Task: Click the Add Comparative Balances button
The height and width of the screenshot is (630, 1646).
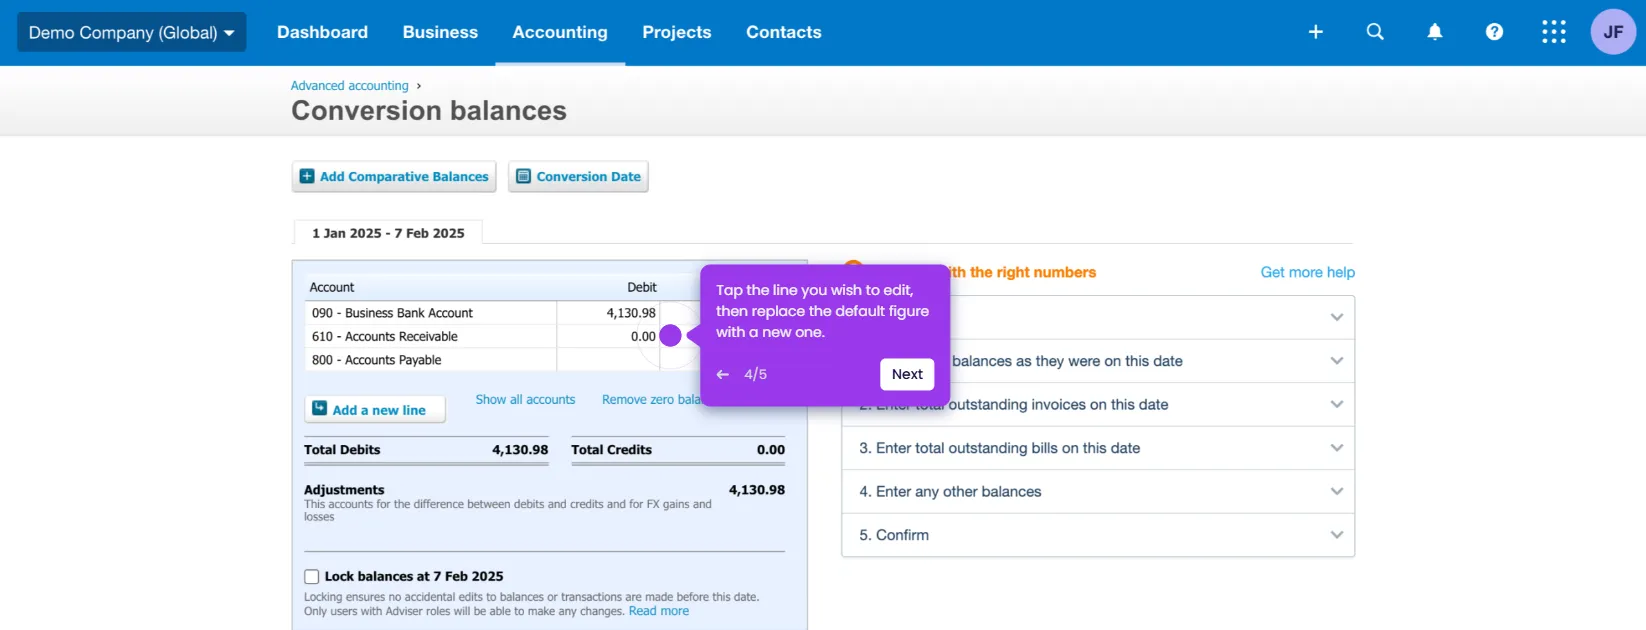Action: pos(394,177)
